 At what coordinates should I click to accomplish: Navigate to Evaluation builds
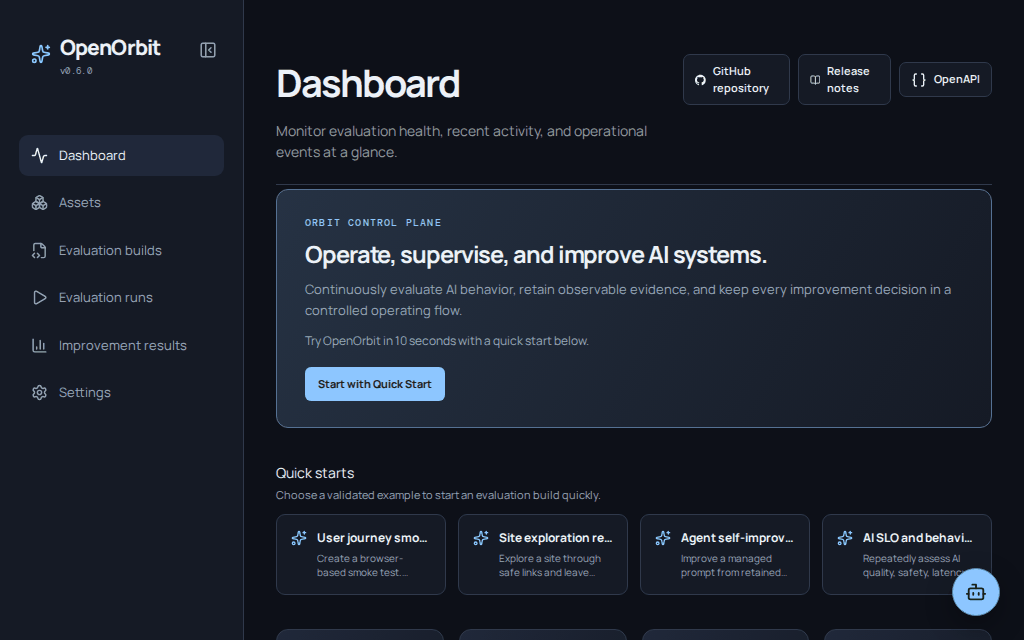tap(121, 251)
